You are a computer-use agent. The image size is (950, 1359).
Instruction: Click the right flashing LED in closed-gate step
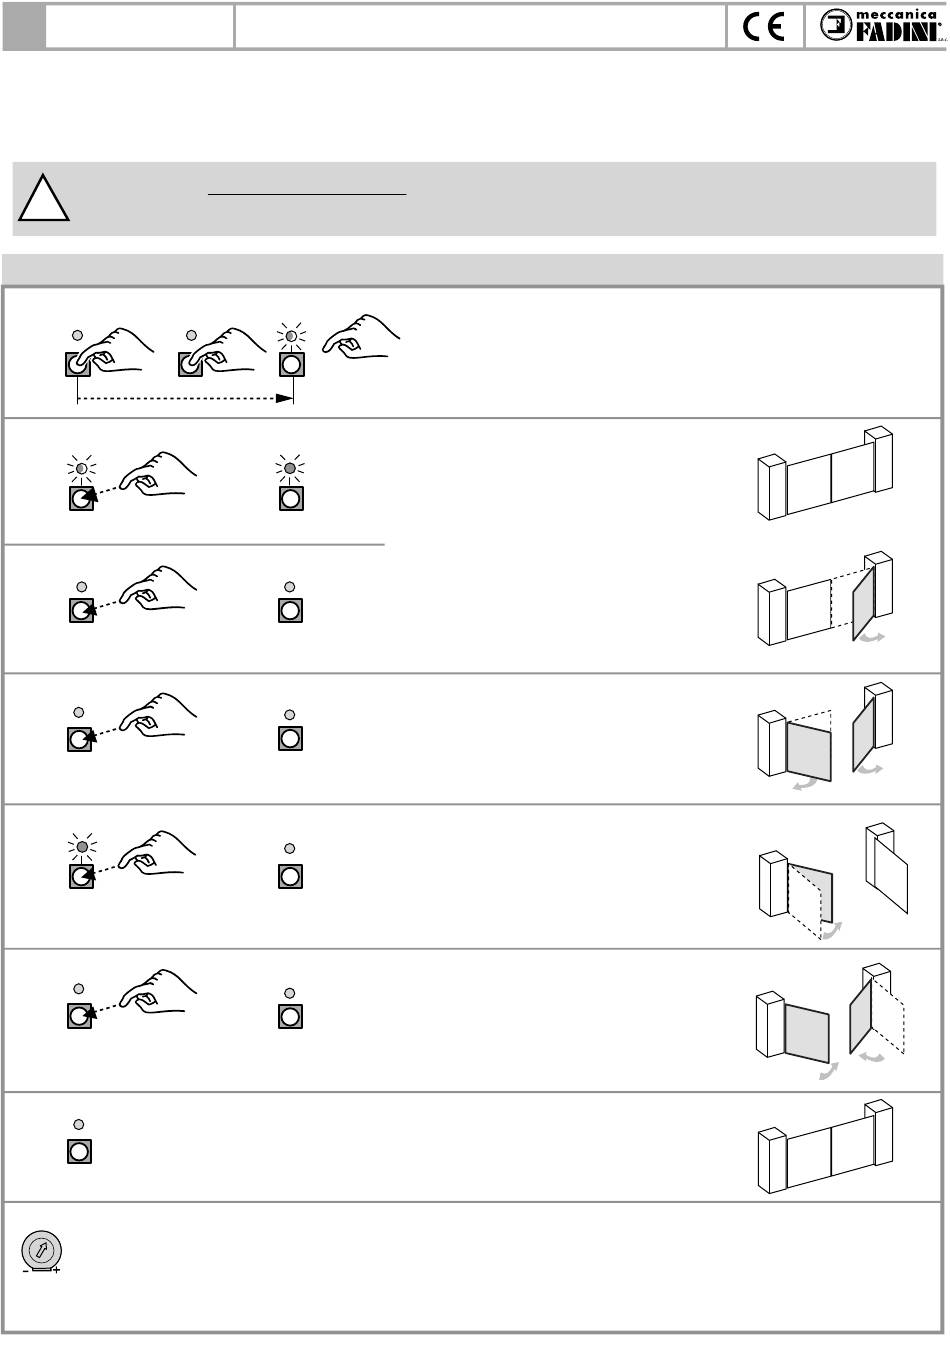(x=290, y=467)
